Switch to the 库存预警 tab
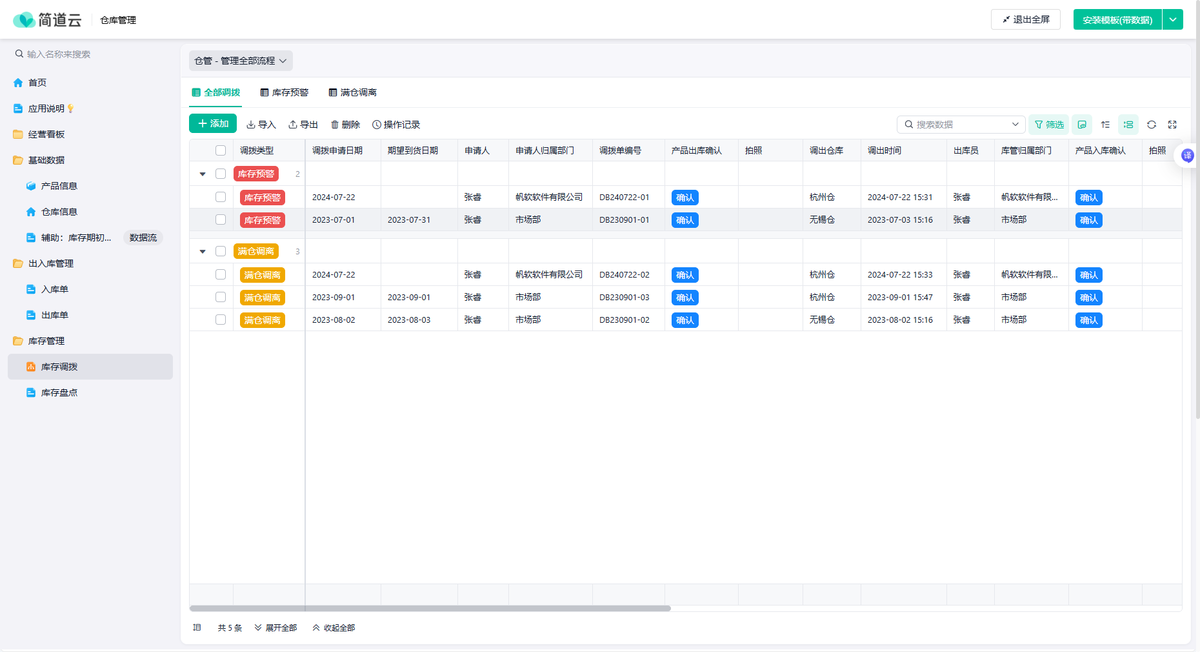Image resolution: width=1200 pixels, height=652 pixels. [284, 92]
